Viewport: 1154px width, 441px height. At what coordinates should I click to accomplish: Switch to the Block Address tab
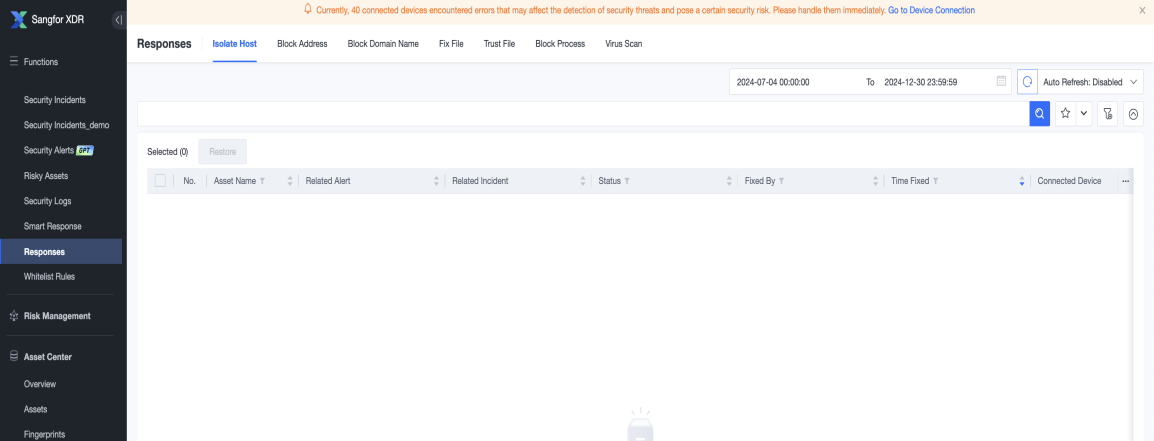[302, 43]
